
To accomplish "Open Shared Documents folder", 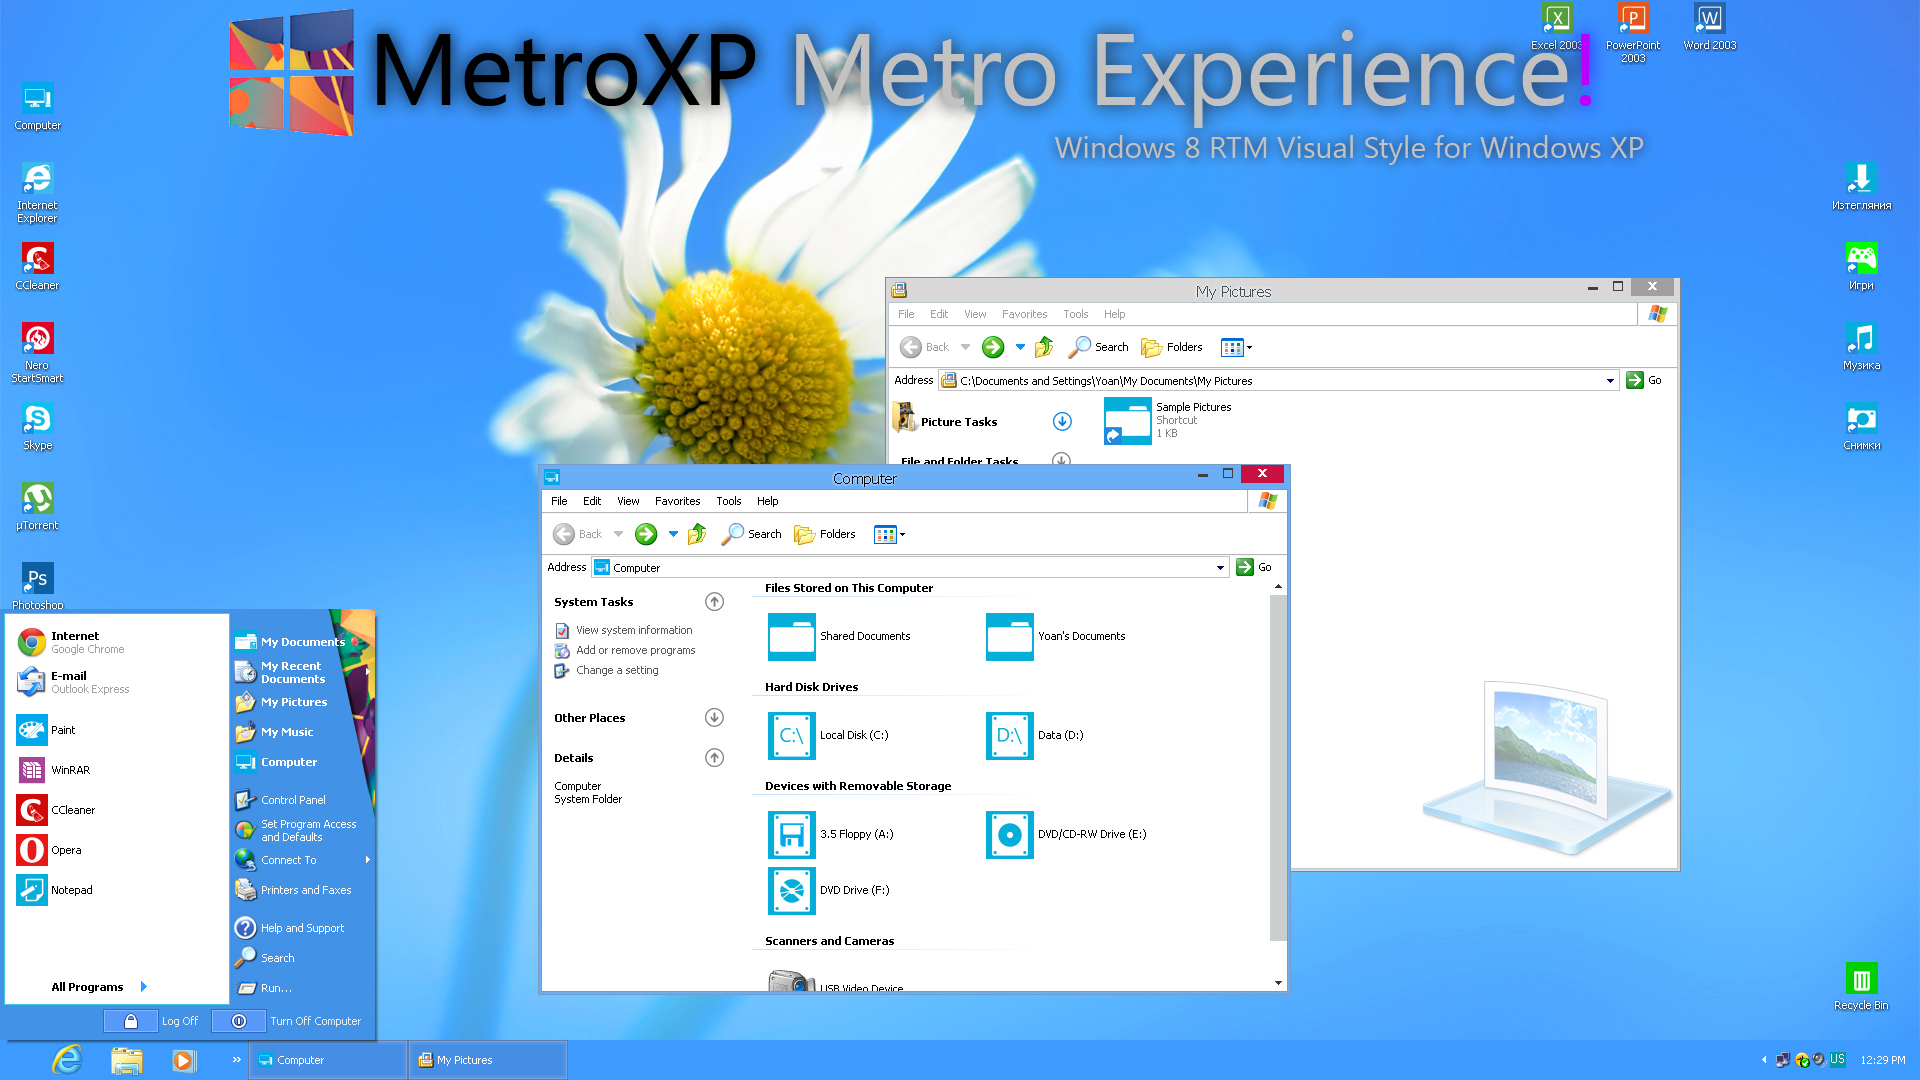I will (x=839, y=636).
